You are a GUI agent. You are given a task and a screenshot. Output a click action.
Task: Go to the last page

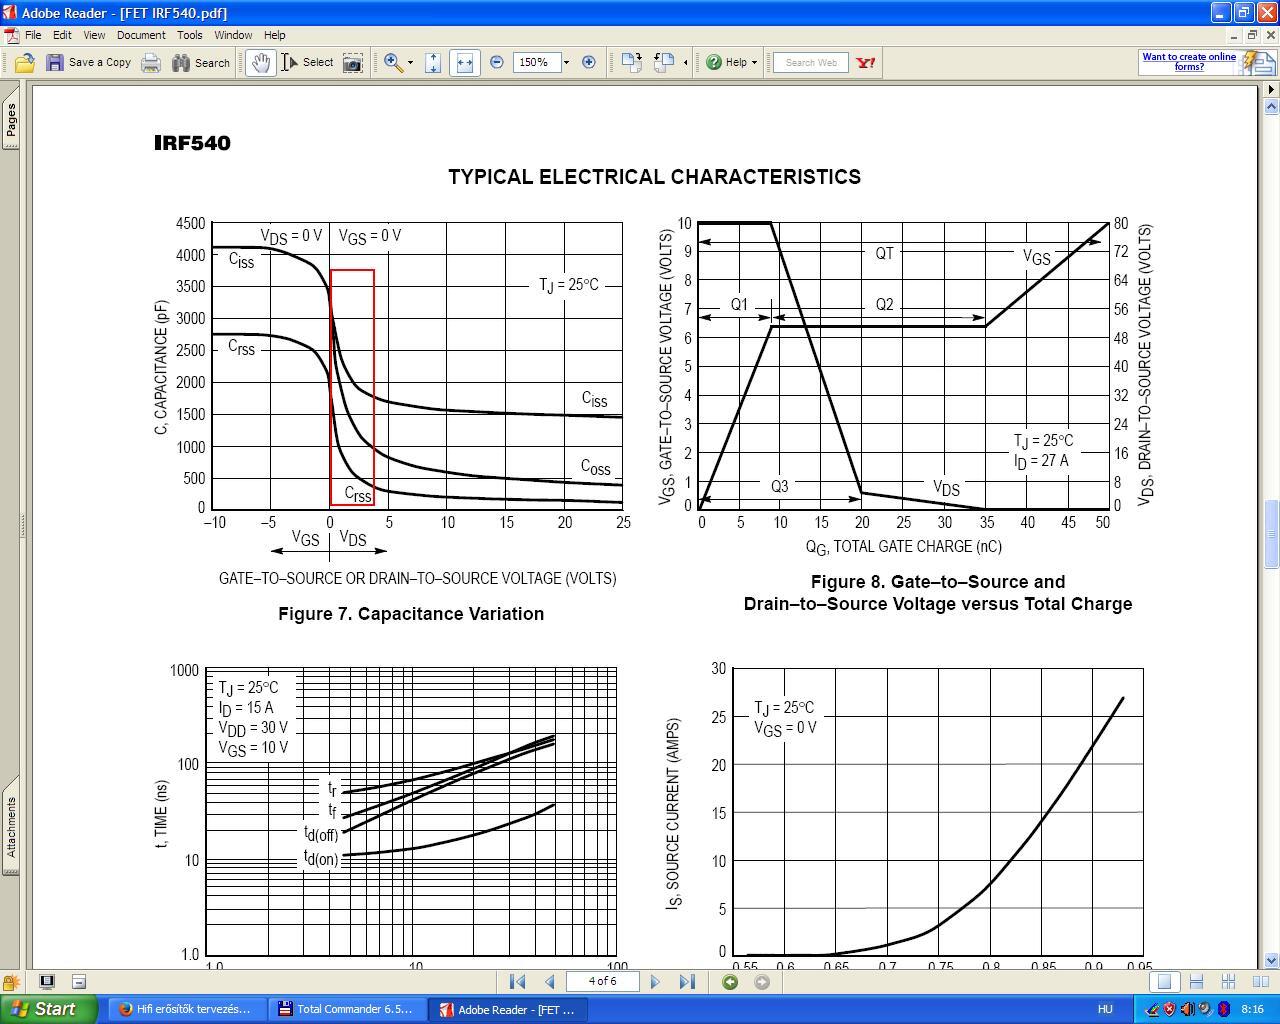click(x=687, y=982)
